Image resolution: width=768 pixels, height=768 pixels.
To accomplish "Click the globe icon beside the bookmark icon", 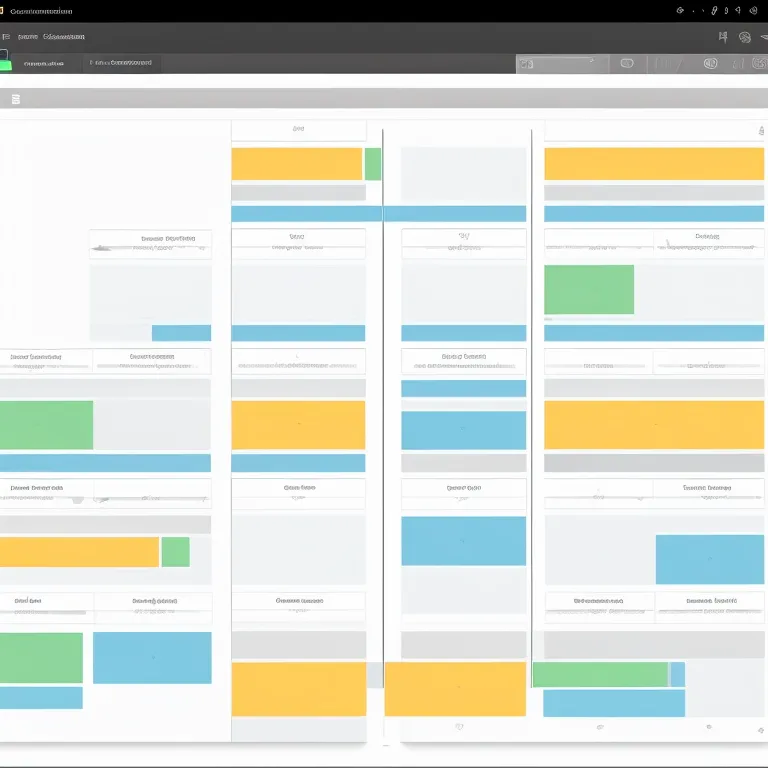I will coord(745,38).
